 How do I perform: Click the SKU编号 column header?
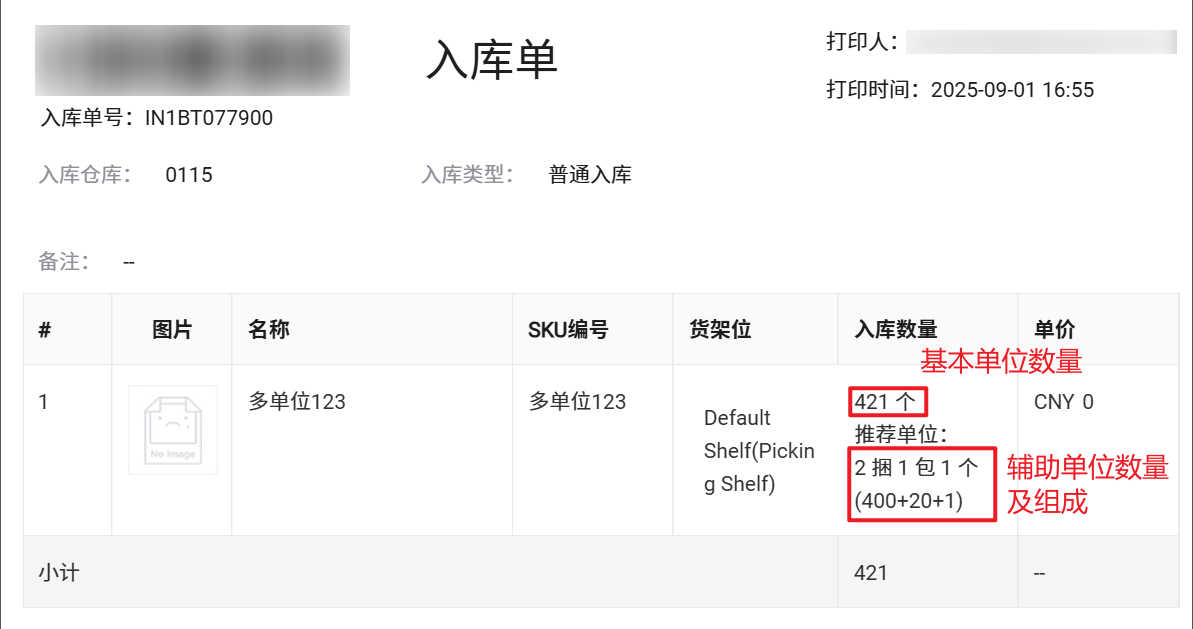point(568,329)
